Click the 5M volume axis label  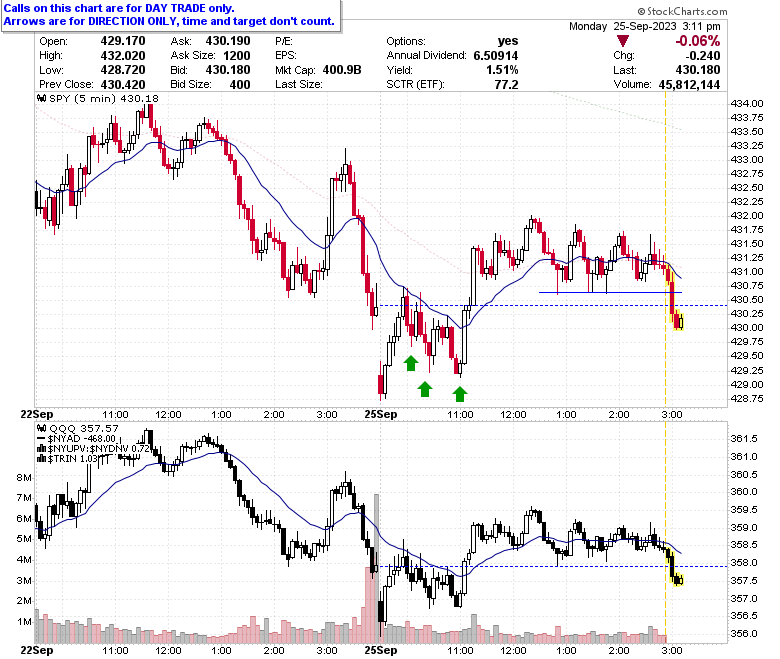pos(24,539)
